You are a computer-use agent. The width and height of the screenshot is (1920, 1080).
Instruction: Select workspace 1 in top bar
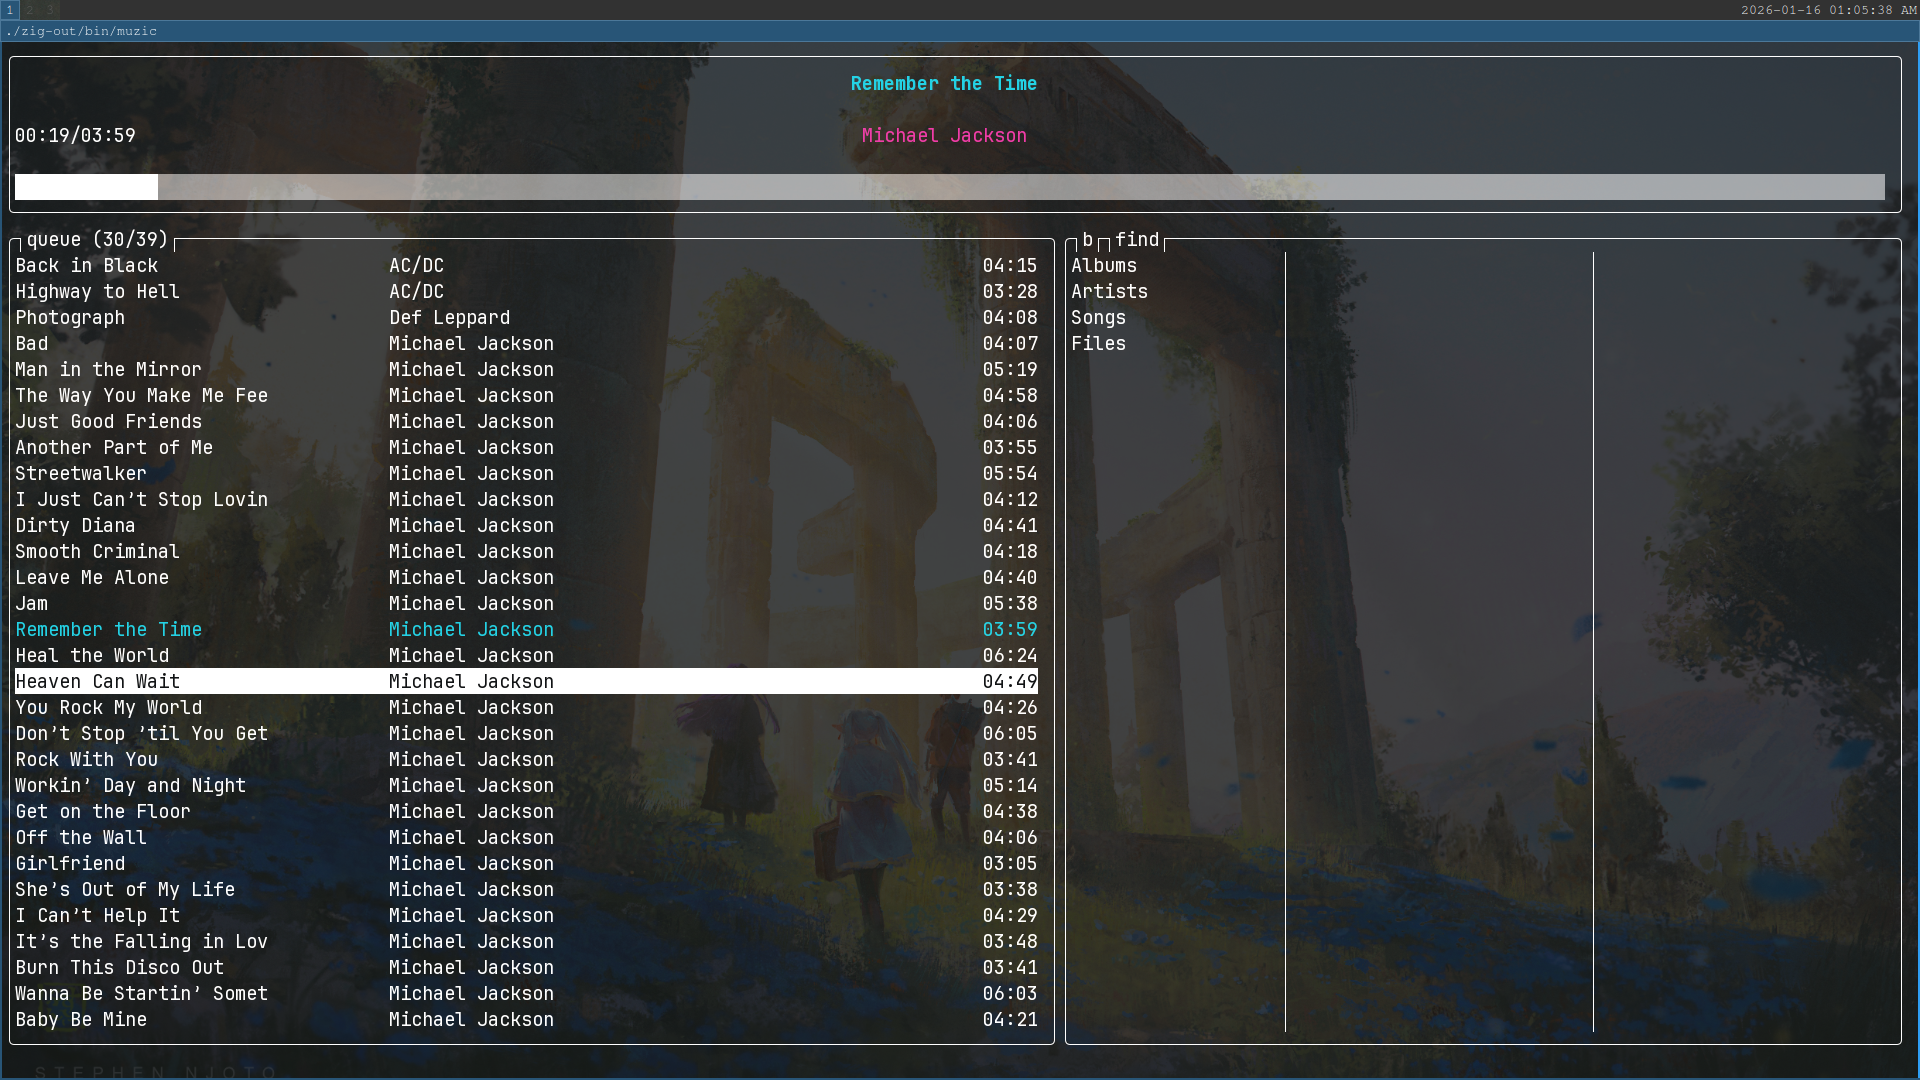tap(9, 10)
